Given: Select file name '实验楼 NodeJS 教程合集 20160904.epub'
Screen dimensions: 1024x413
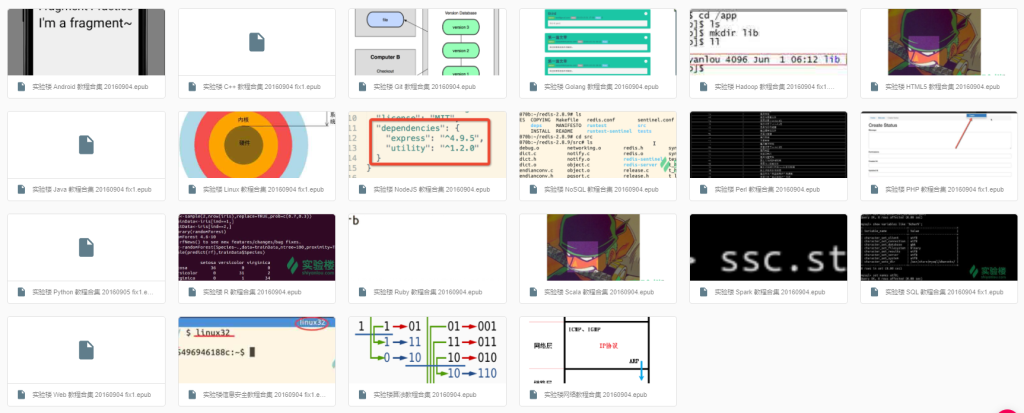Looking at the screenshot, I should (x=431, y=190).
